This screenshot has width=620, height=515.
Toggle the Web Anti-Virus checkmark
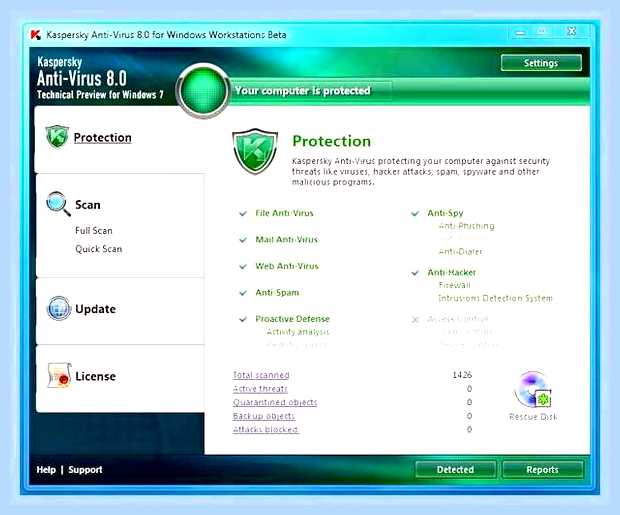tap(243, 267)
